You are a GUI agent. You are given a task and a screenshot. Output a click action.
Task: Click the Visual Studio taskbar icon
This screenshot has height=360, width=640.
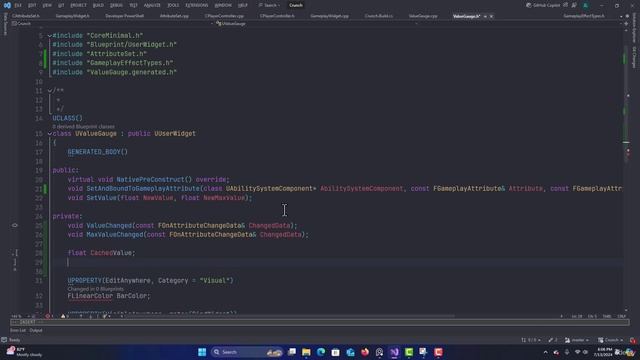(x=394, y=352)
